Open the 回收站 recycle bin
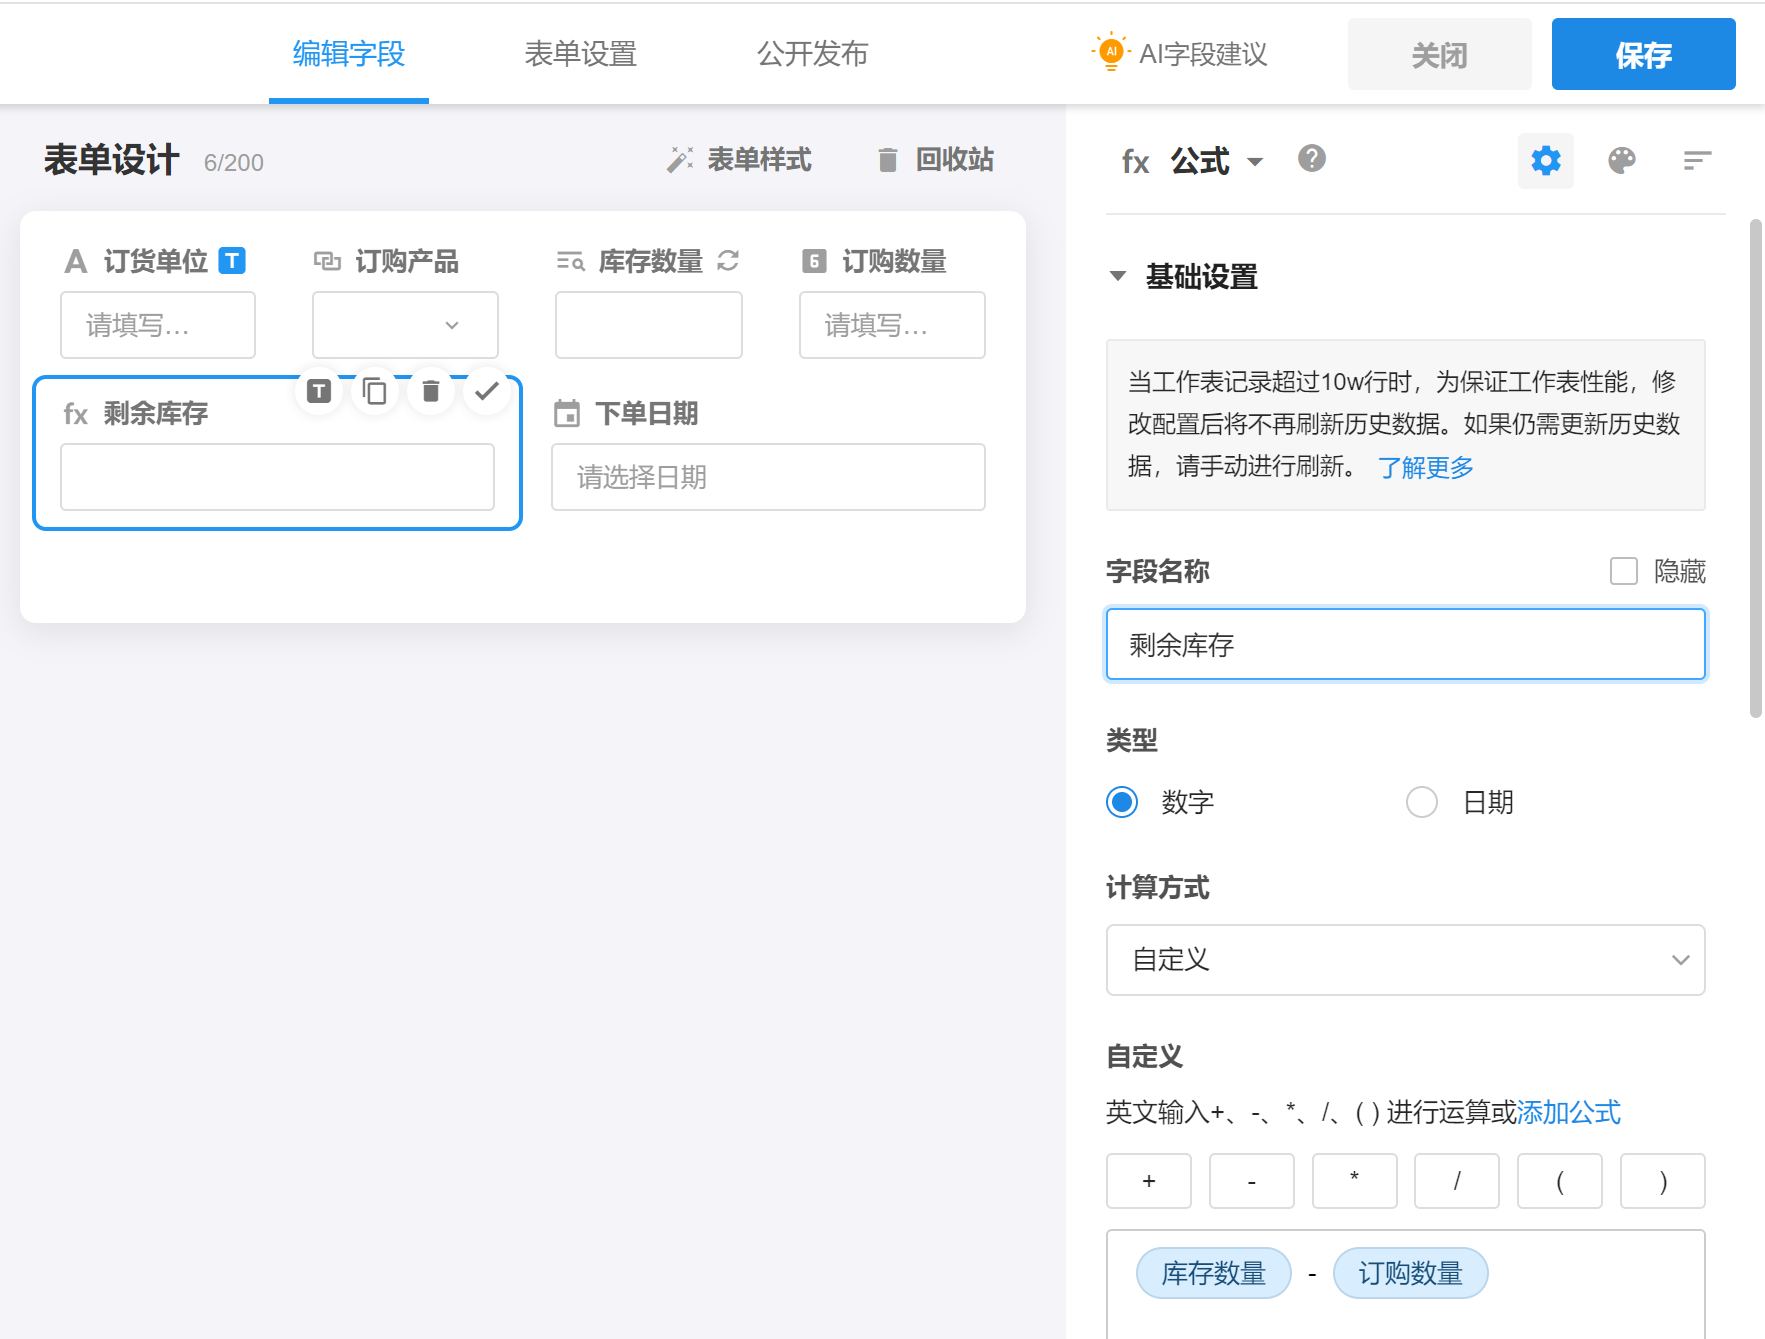 pos(935,160)
